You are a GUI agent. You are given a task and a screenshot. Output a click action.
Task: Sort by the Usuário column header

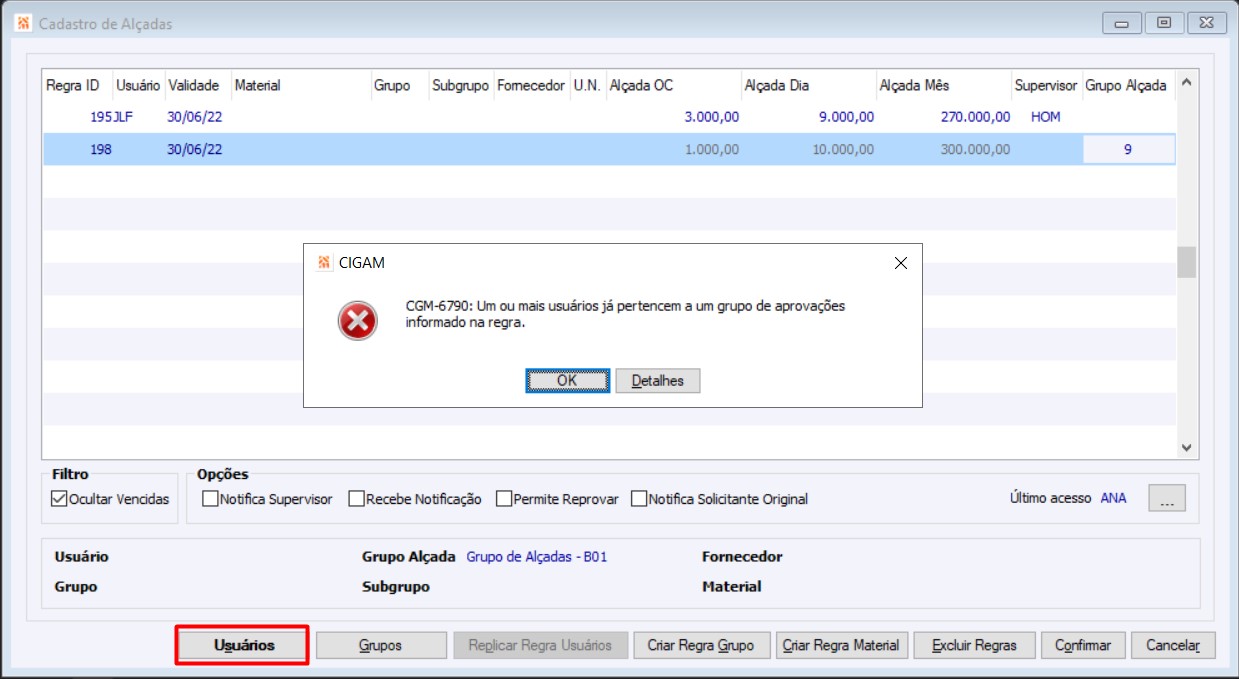point(137,86)
